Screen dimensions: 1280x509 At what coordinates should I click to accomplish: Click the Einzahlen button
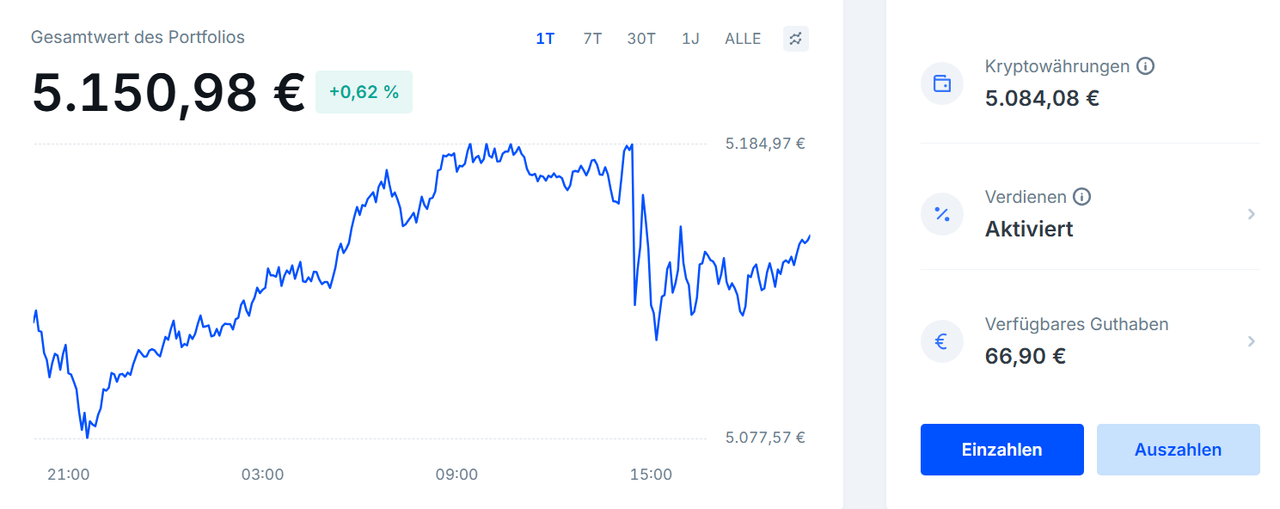(1002, 450)
